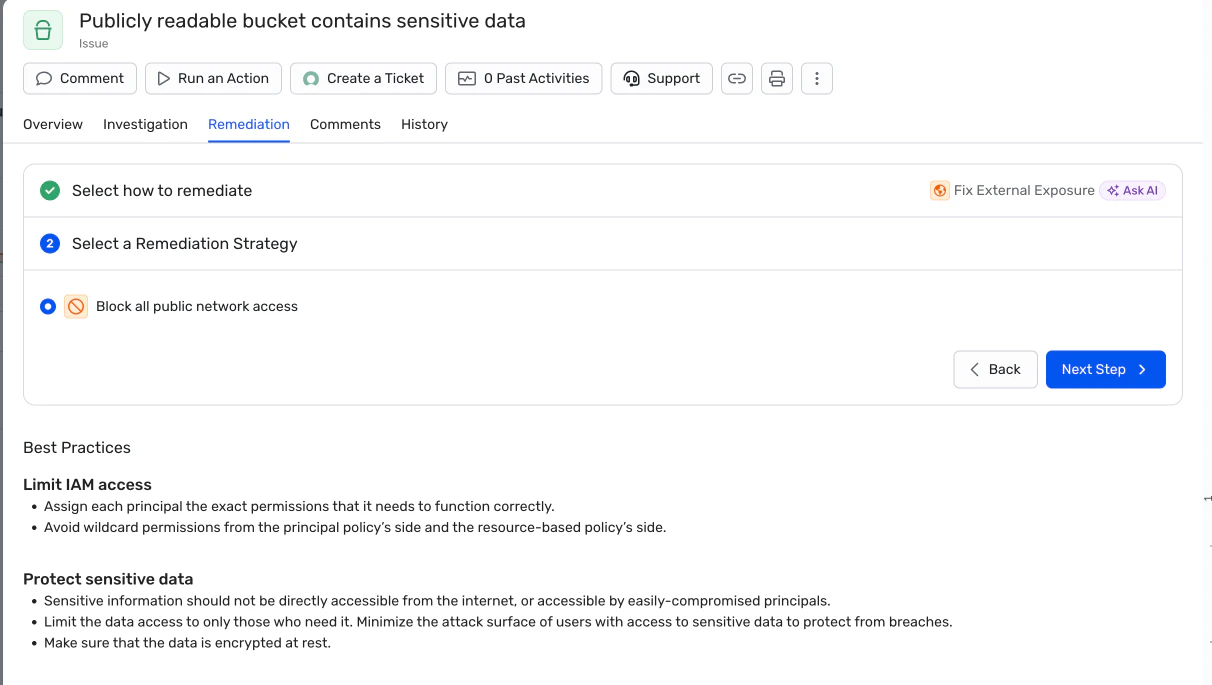Go back with the Back button
The width and height of the screenshot is (1212, 685).
click(x=995, y=369)
